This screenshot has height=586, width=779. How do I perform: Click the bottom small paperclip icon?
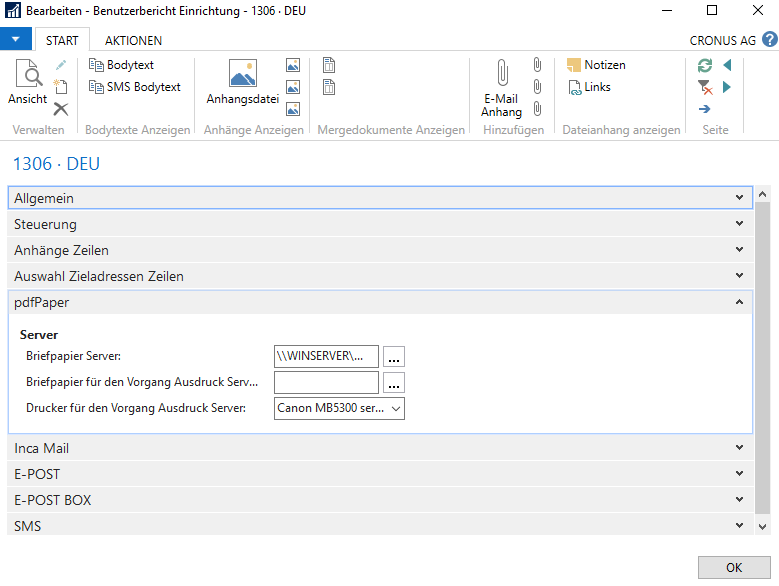tap(538, 109)
